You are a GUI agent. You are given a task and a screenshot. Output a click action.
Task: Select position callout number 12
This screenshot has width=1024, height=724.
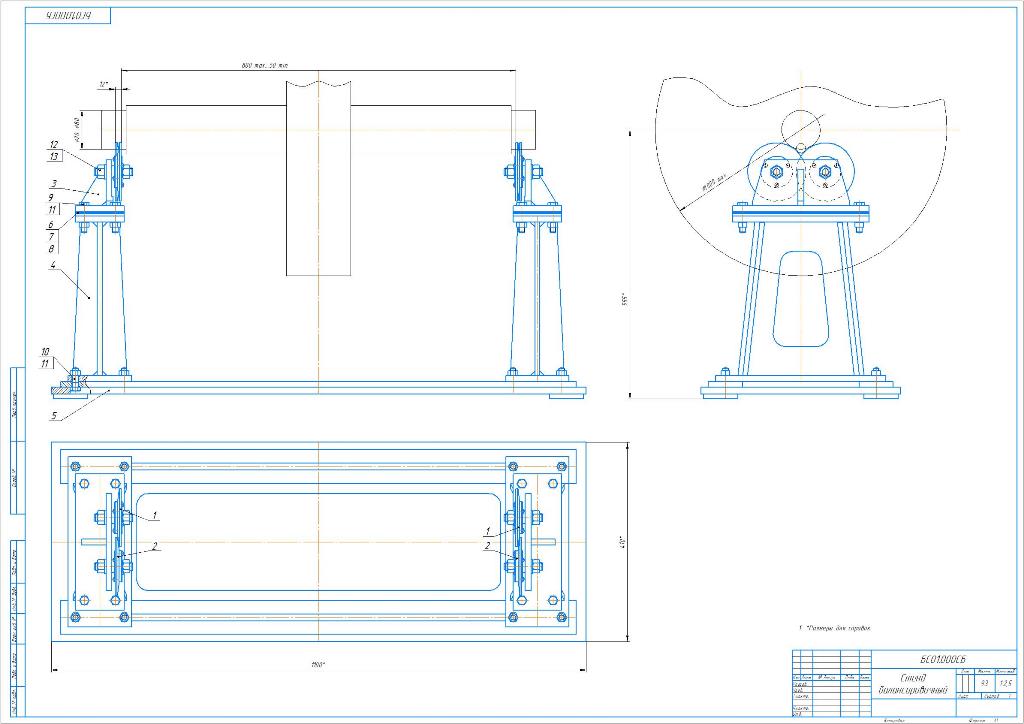click(54, 144)
